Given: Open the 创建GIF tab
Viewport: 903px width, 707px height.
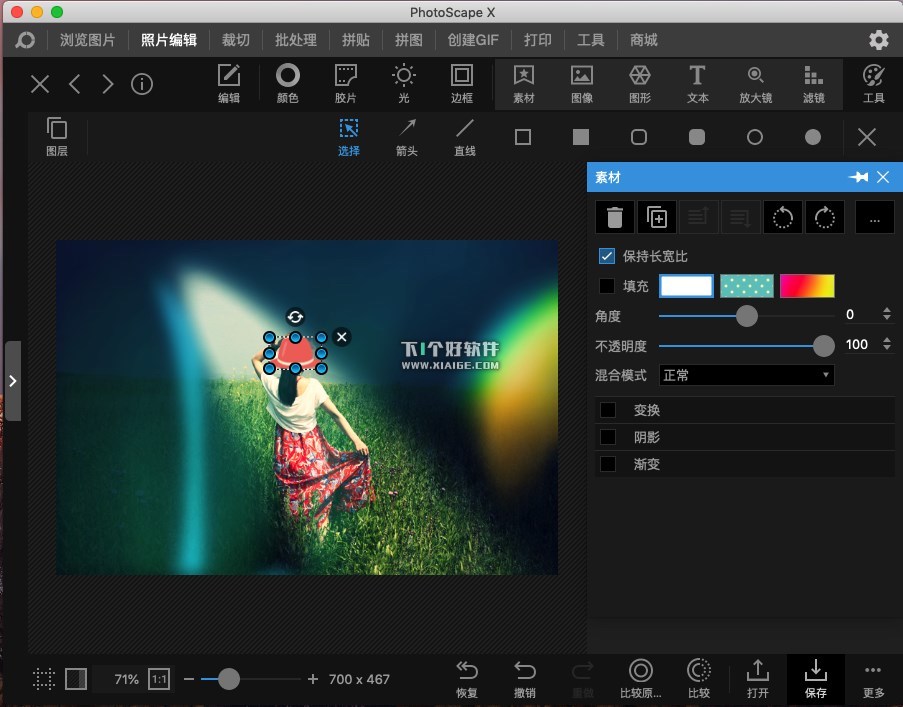Looking at the screenshot, I should (472, 40).
